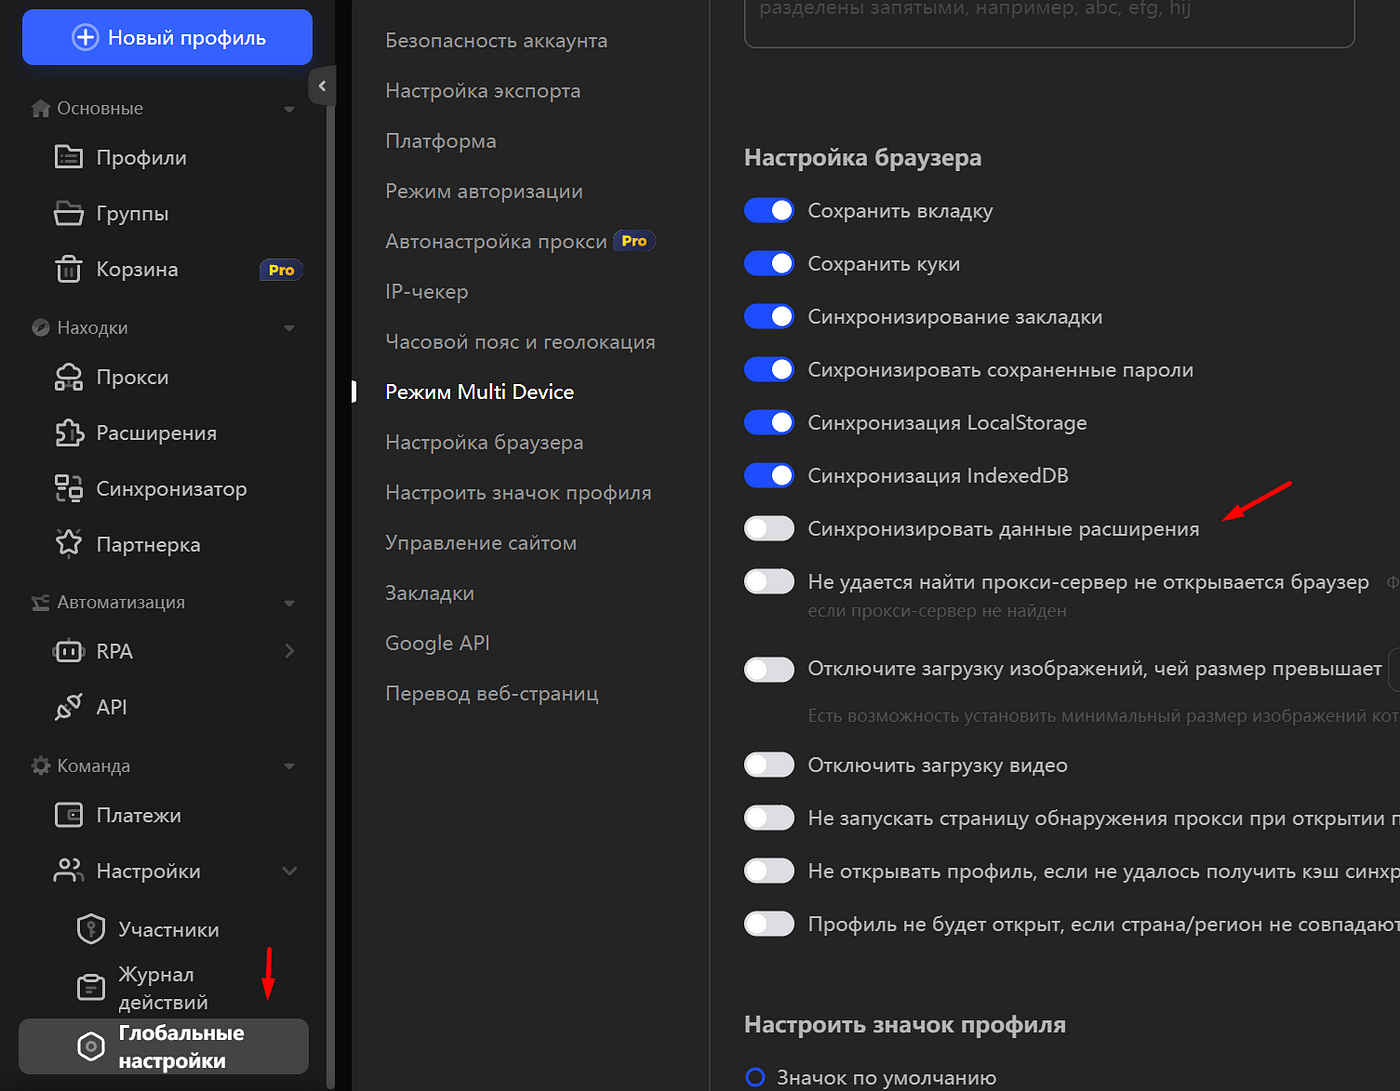Viewport: 1400px width, 1091px height.
Task: Toggle the Сохранить куки switch
Action: [769, 263]
